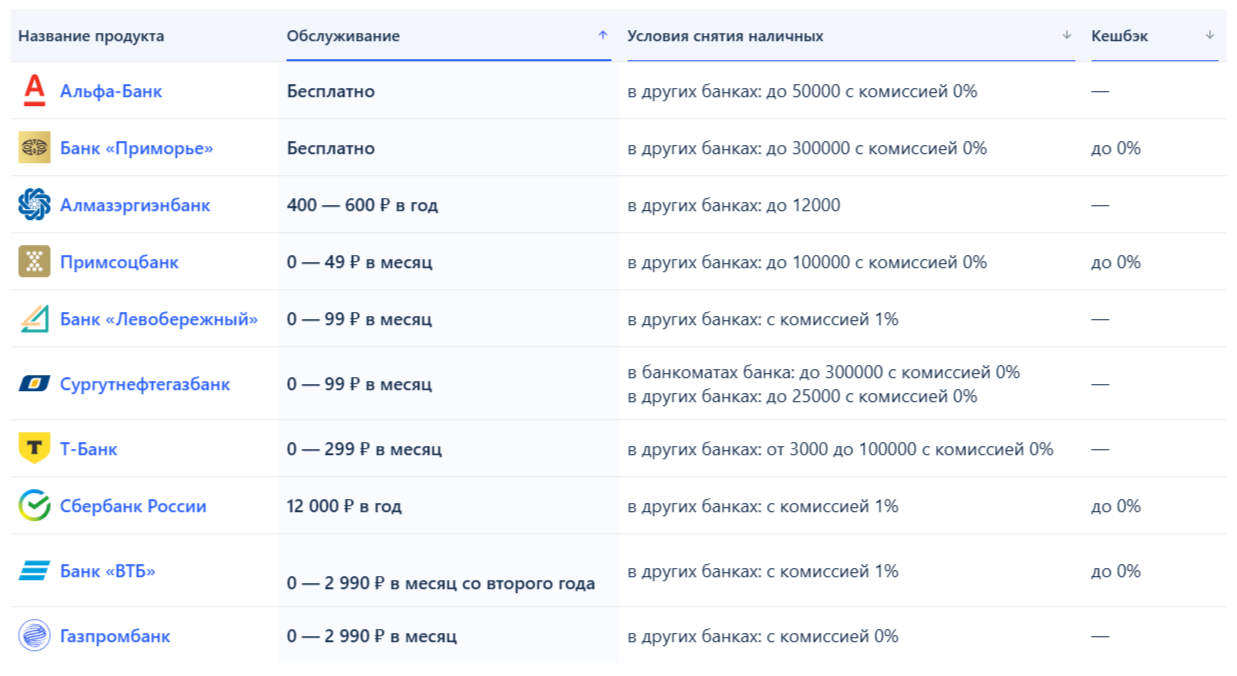Click the Сбербанк России green logo
Screen dimensions: 1237x676
[34, 506]
